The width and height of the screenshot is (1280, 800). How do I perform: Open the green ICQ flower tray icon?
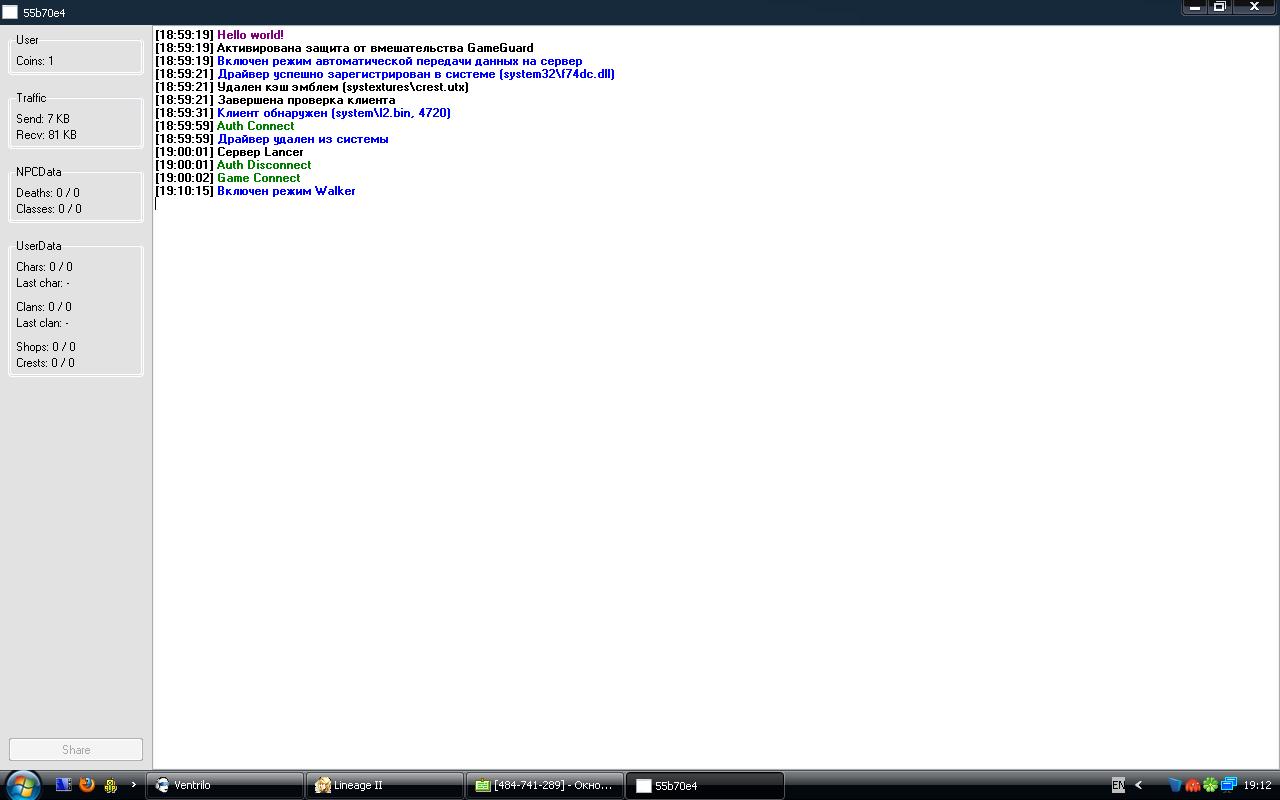pos(1210,785)
